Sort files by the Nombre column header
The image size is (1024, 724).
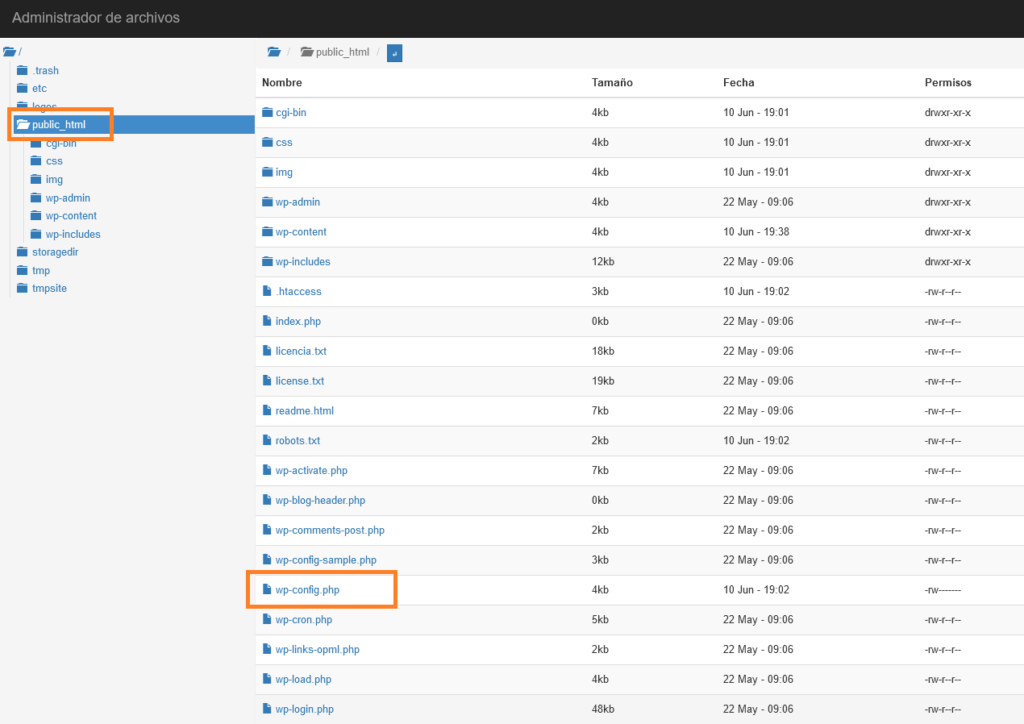click(280, 82)
